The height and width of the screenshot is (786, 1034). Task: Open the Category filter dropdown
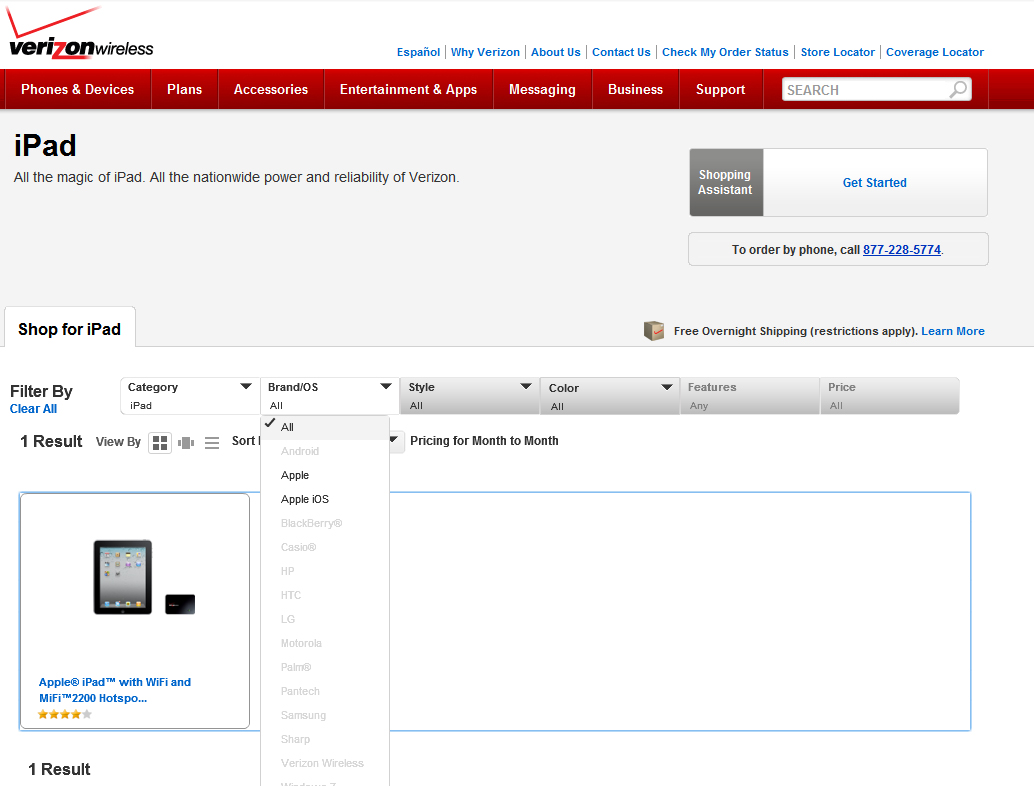coord(190,396)
